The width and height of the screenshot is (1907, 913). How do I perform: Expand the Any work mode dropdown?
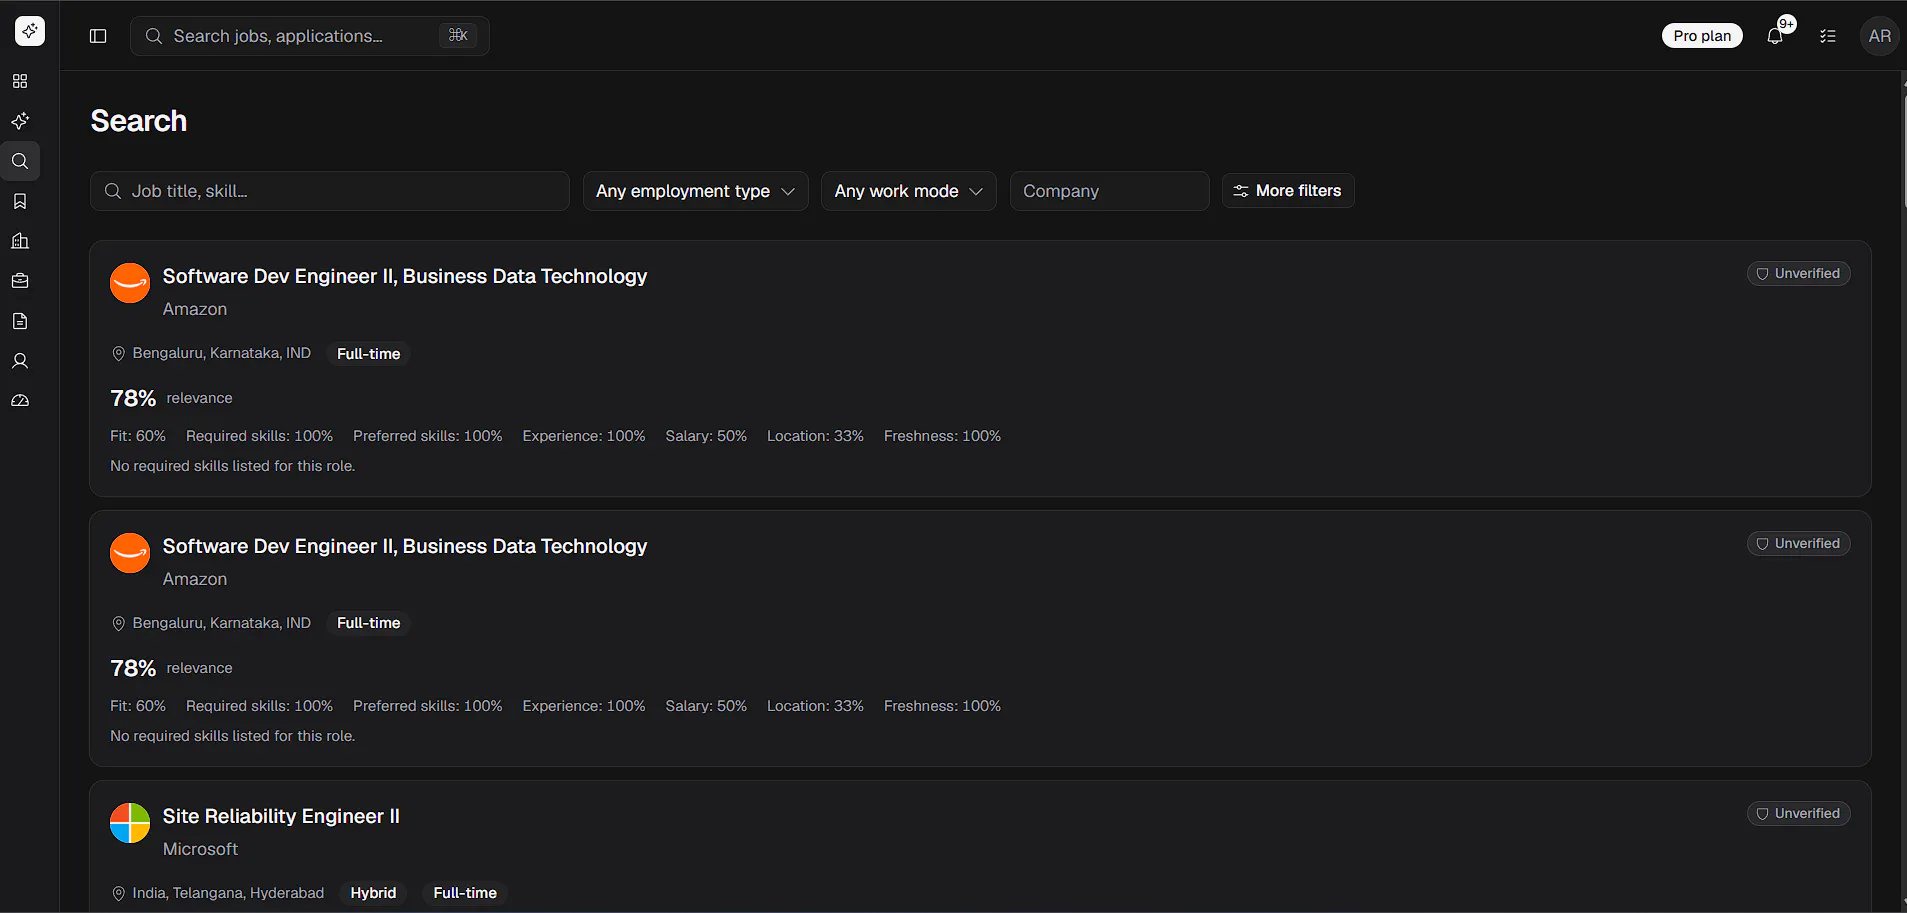pos(909,191)
